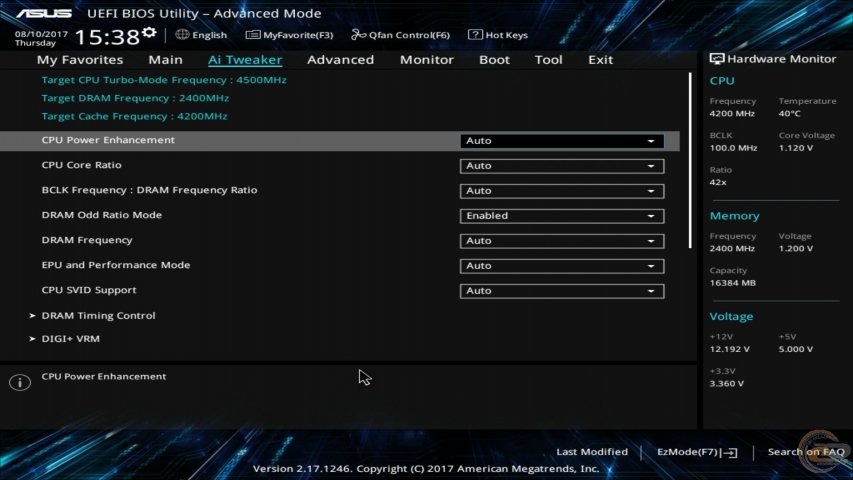The height and width of the screenshot is (480, 853).
Task: Click the Version 2.17.1246 copyright text
Action: [x=426, y=469]
